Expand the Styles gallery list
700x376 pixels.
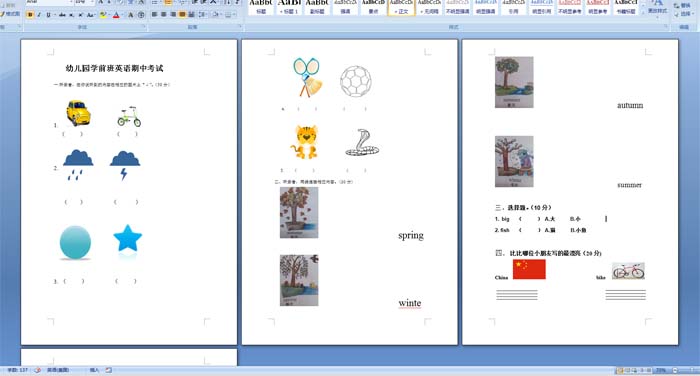coord(644,13)
